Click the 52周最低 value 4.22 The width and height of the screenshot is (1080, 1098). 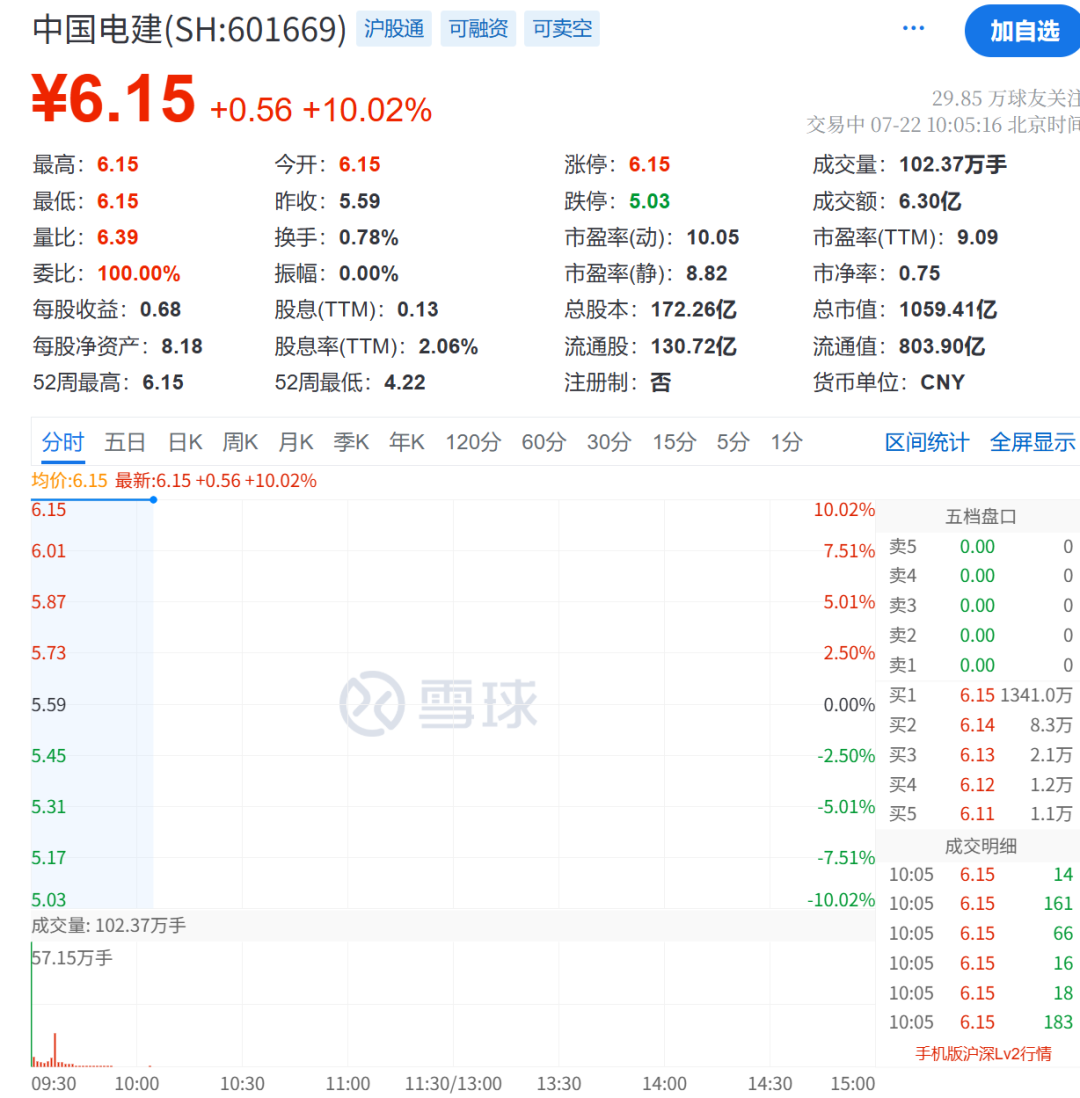point(405,383)
